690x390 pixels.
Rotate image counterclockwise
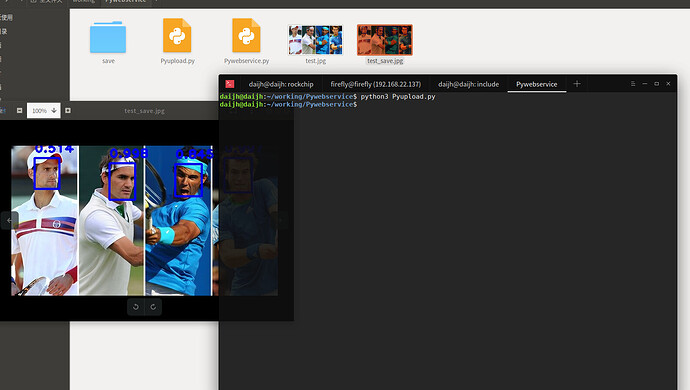pos(136,307)
